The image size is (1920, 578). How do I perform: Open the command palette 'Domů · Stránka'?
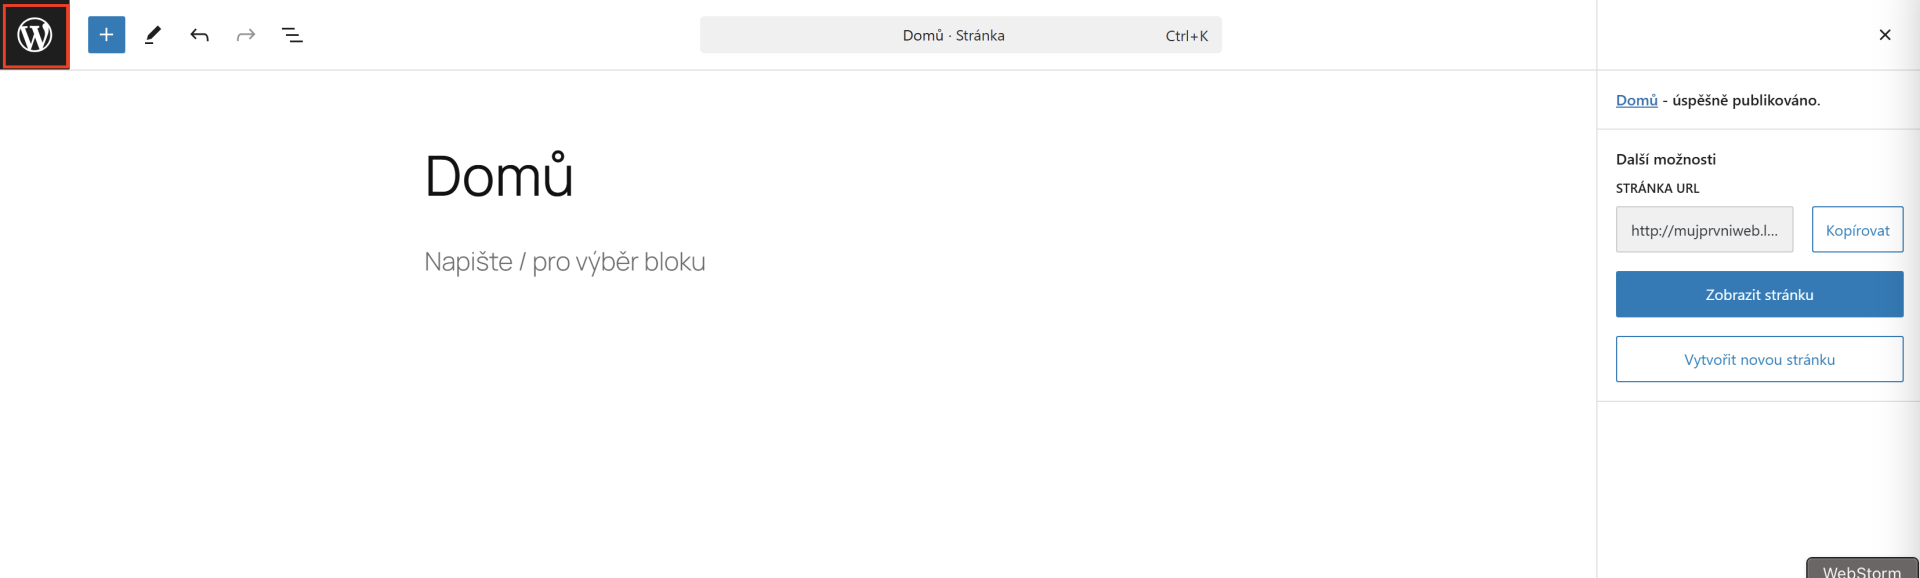(953, 35)
